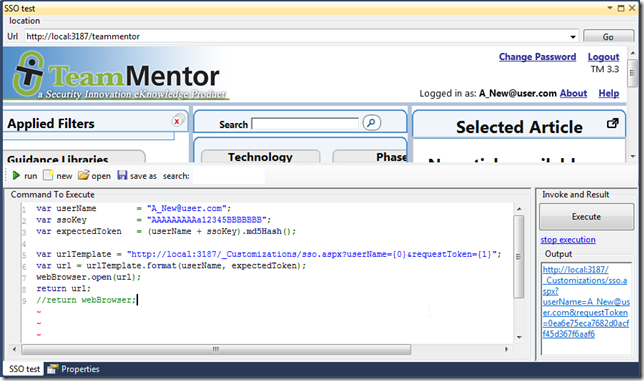Click the toolbar search field

229,176
